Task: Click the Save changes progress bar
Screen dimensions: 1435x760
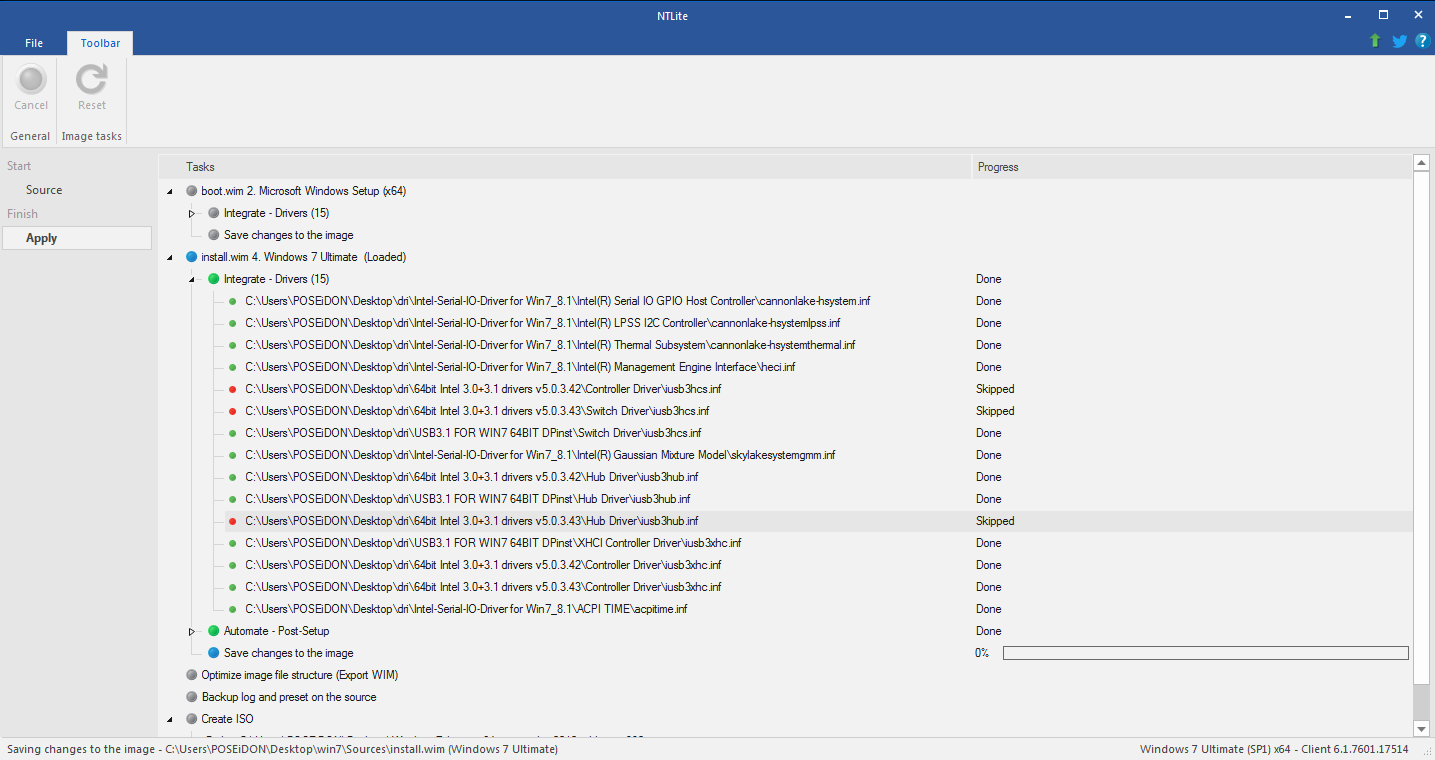Action: coord(1205,653)
